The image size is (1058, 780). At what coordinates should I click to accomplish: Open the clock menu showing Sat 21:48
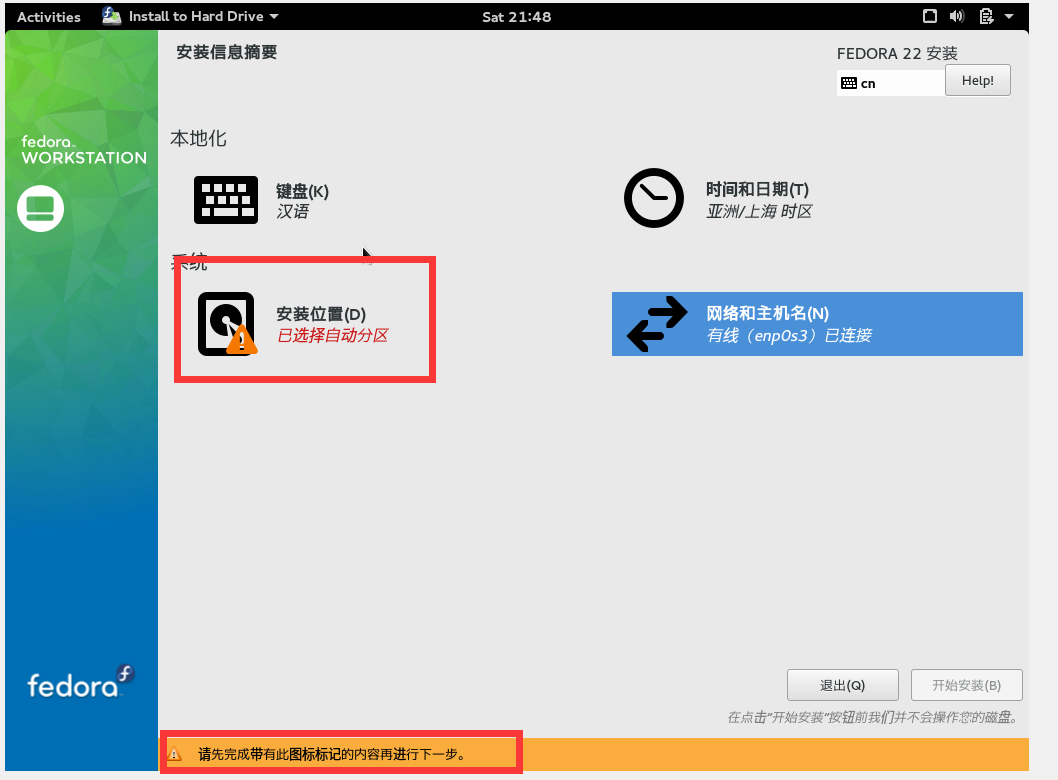(x=516, y=16)
